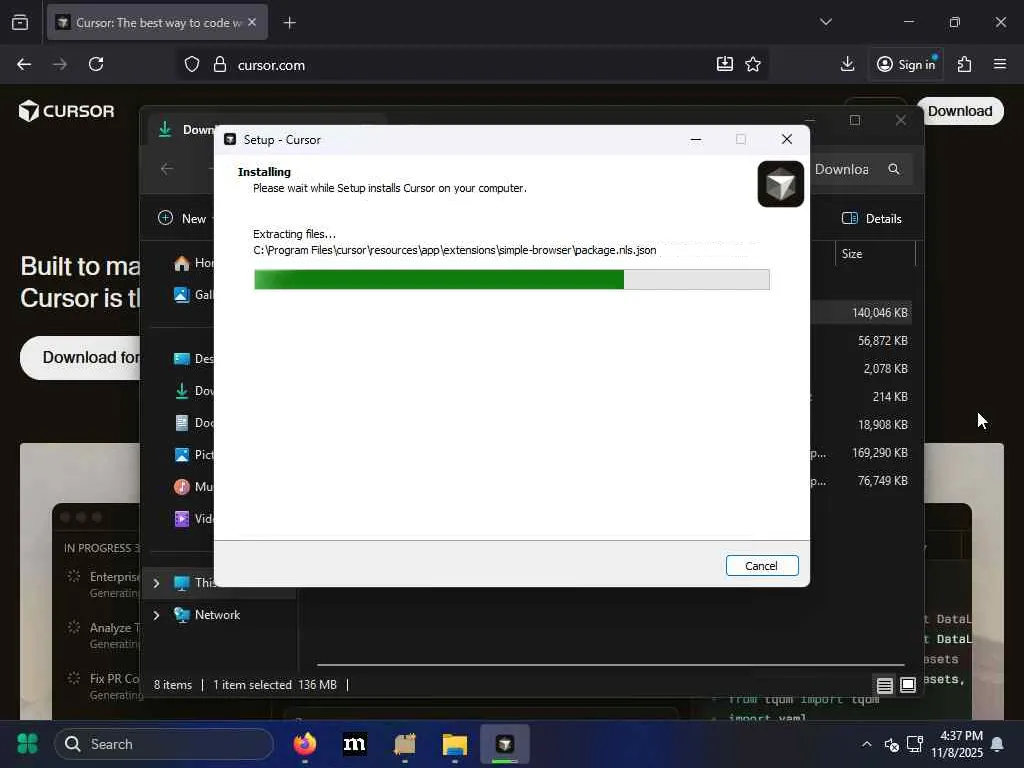This screenshot has height=768, width=1024.
Task: Switch Explorer to details list view
Action: (884, 685)
